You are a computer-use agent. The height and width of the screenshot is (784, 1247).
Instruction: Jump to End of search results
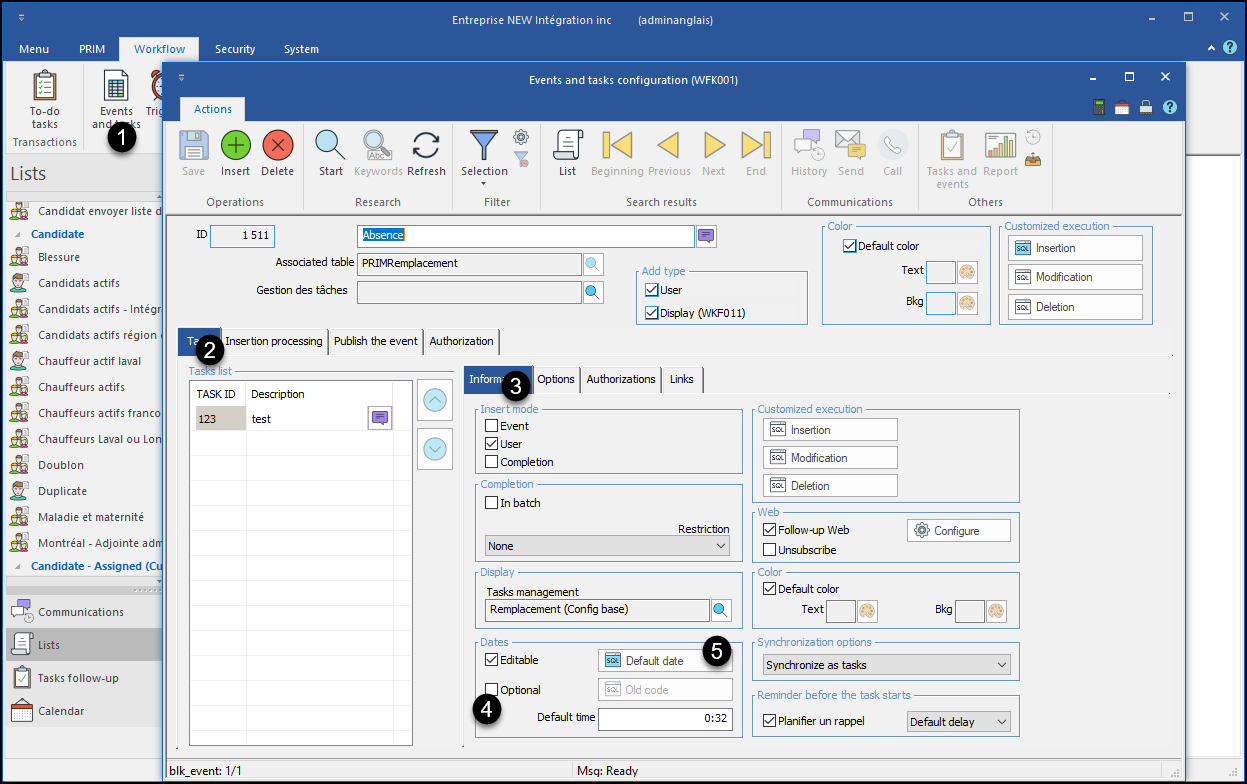[x=756, y=146]
